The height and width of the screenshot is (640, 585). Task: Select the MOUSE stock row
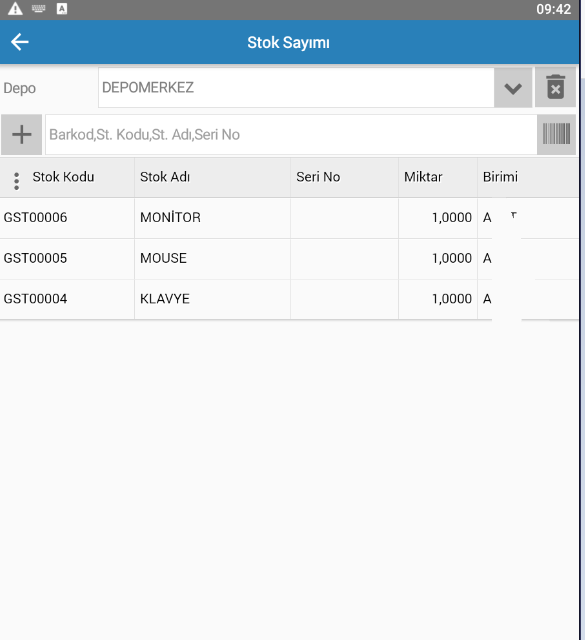(289, 259)
